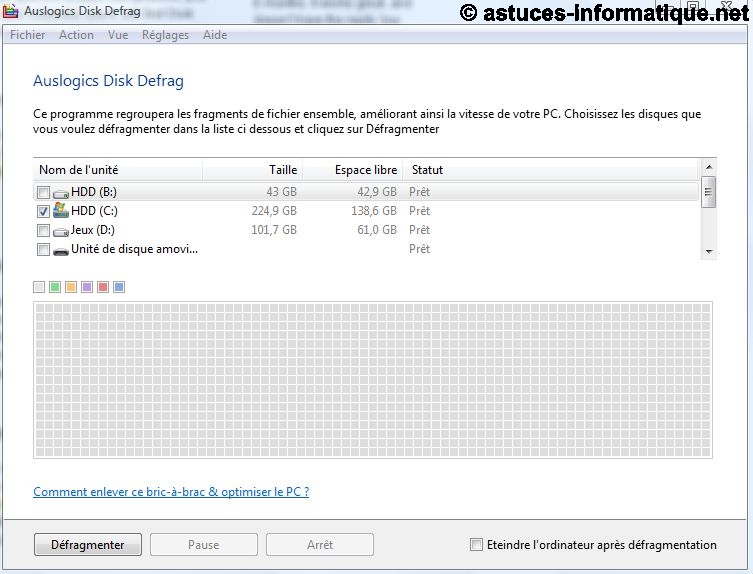
Task: Click the Jeux (D:) drive icon
Action: click(x=61, y=232)
